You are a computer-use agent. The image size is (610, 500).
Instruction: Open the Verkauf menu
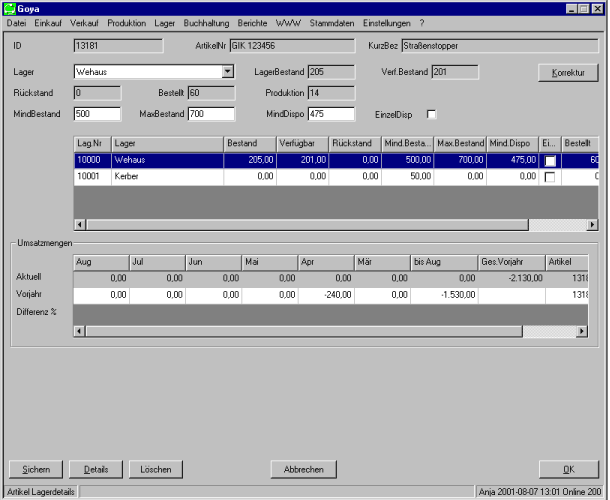pos(84,23)
